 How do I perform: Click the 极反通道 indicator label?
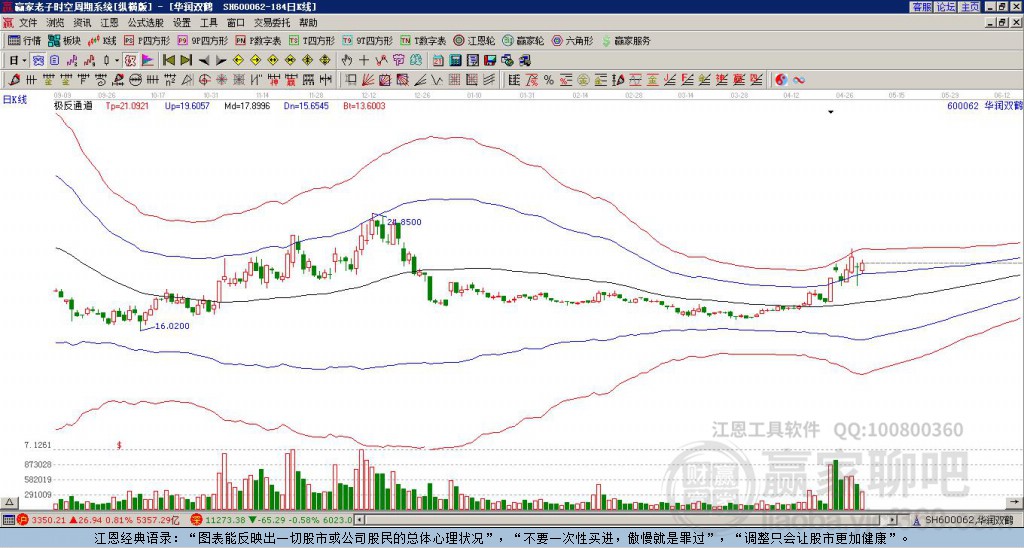(x=73, y=105)
